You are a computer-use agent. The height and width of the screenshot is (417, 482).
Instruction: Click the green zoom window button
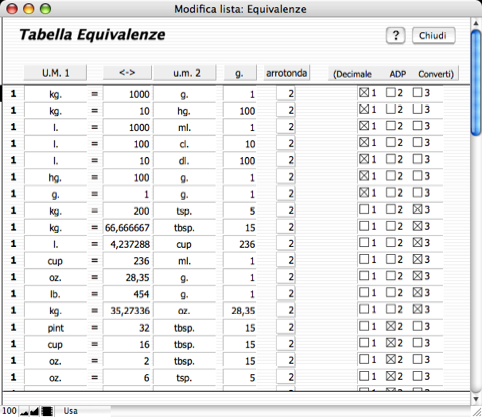tap(45, 9)
